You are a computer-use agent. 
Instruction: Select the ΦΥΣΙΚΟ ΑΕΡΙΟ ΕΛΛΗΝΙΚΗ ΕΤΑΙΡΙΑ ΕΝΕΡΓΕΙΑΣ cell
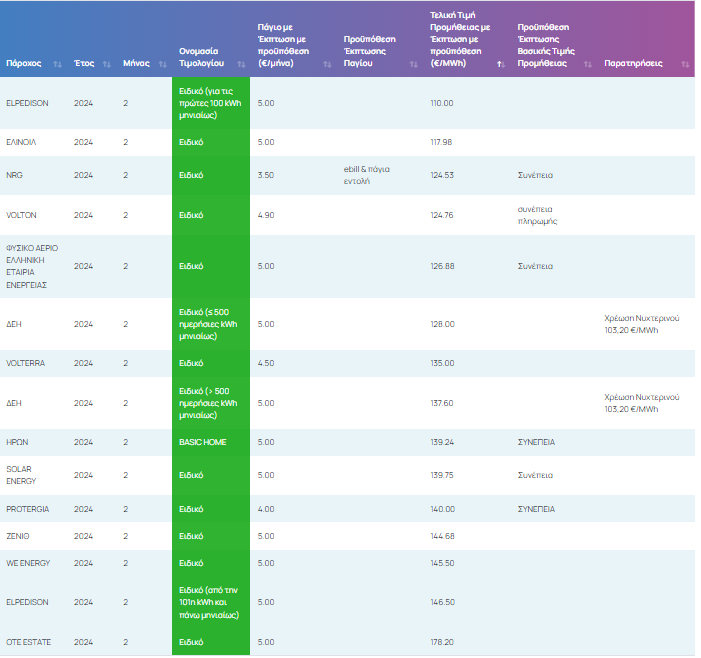pyautogui.click(x=33, y=266)
